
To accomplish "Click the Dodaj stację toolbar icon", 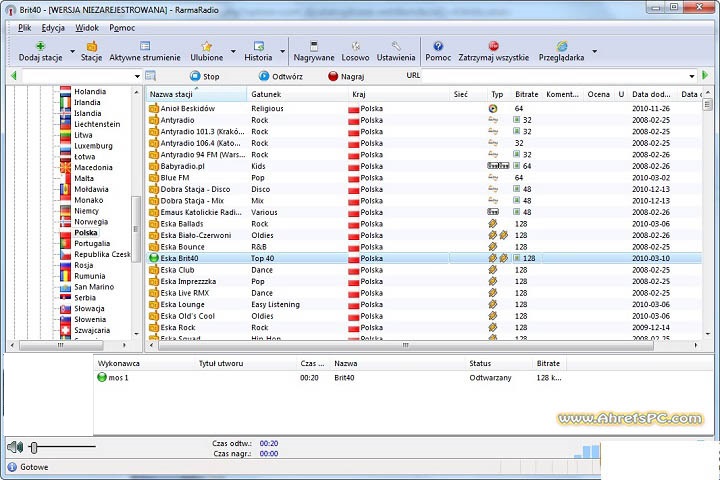I will click(x=40, y=46).
